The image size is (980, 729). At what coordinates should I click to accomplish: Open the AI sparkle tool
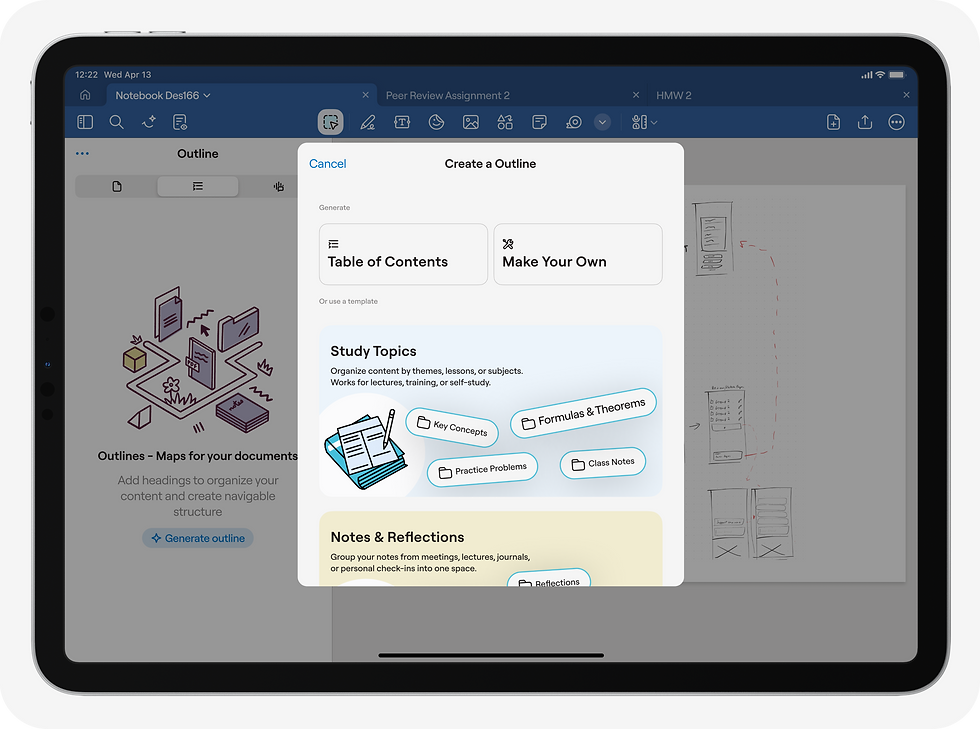point(149,122)
